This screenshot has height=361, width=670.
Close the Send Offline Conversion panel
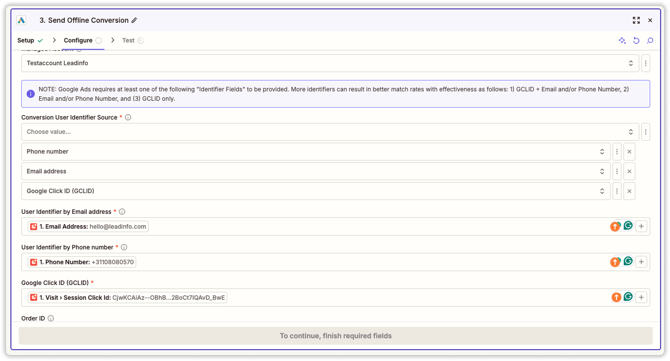coord(650,20)
